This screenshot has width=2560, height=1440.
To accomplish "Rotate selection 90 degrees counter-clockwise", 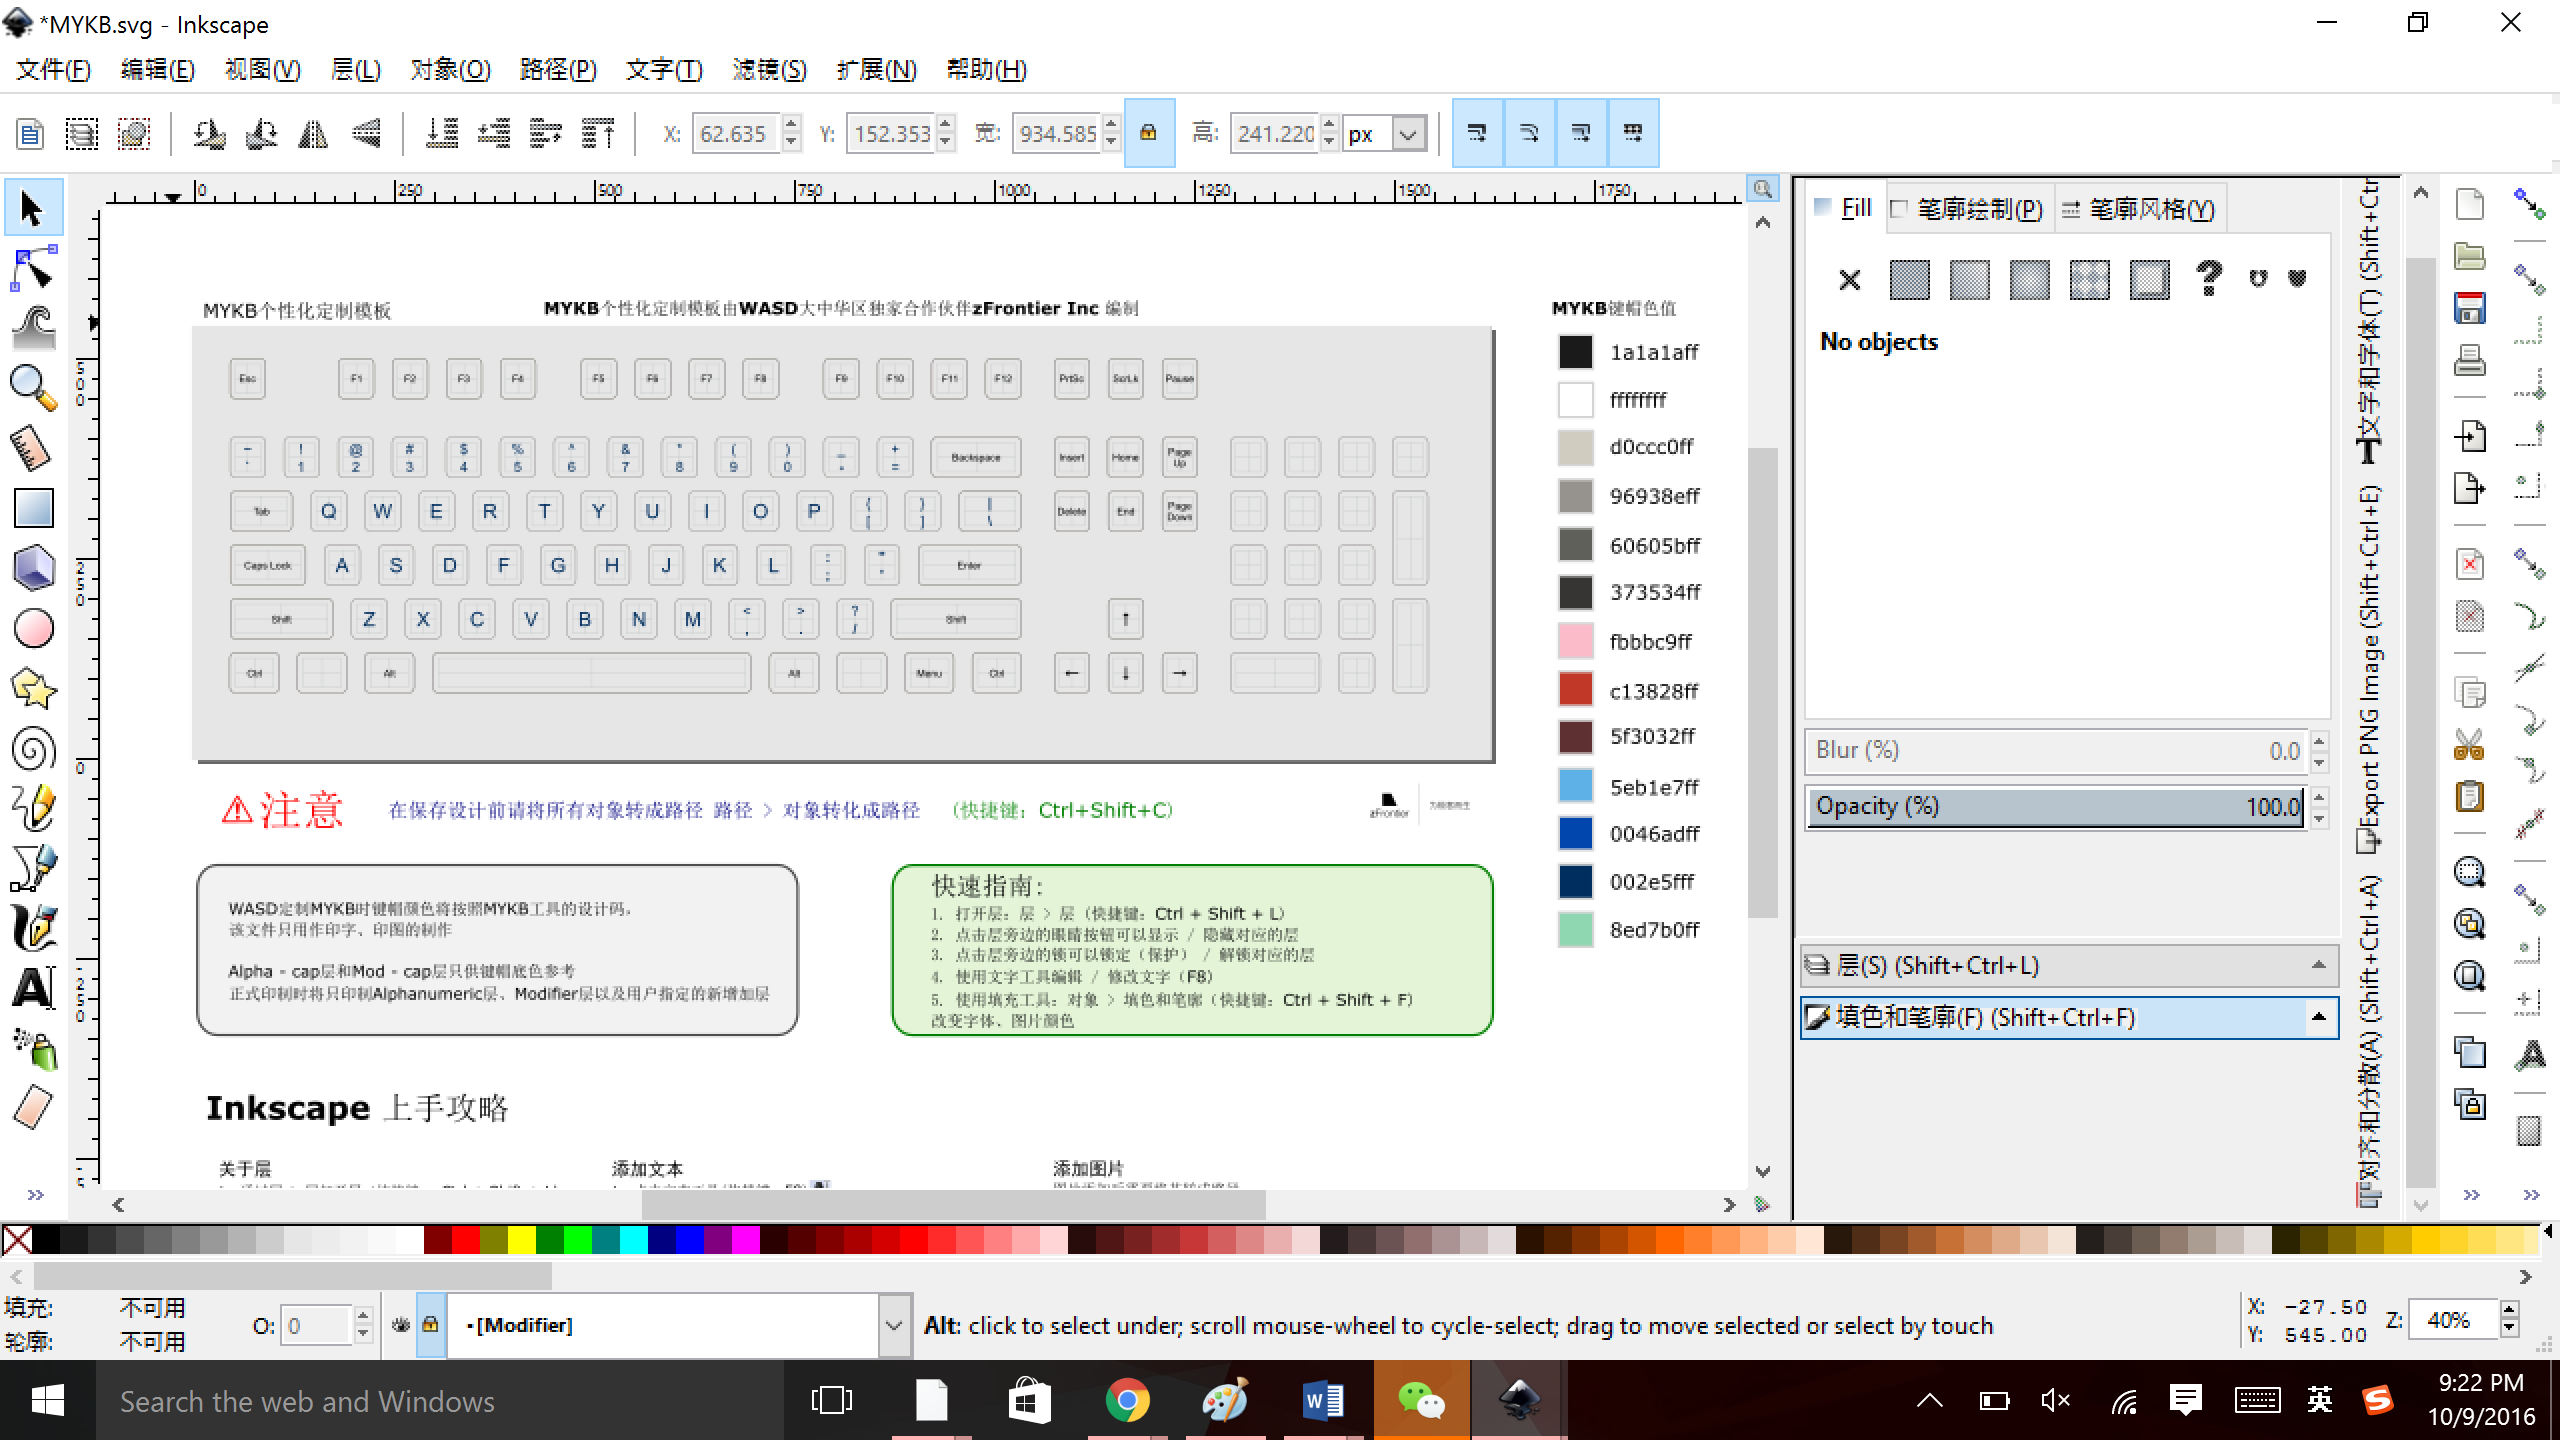I will [209, 133].
